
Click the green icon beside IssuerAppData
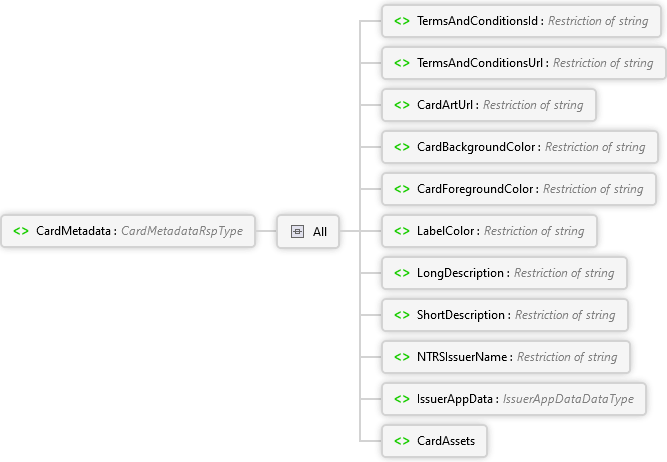pyautogui.click(x=402, y=399)
